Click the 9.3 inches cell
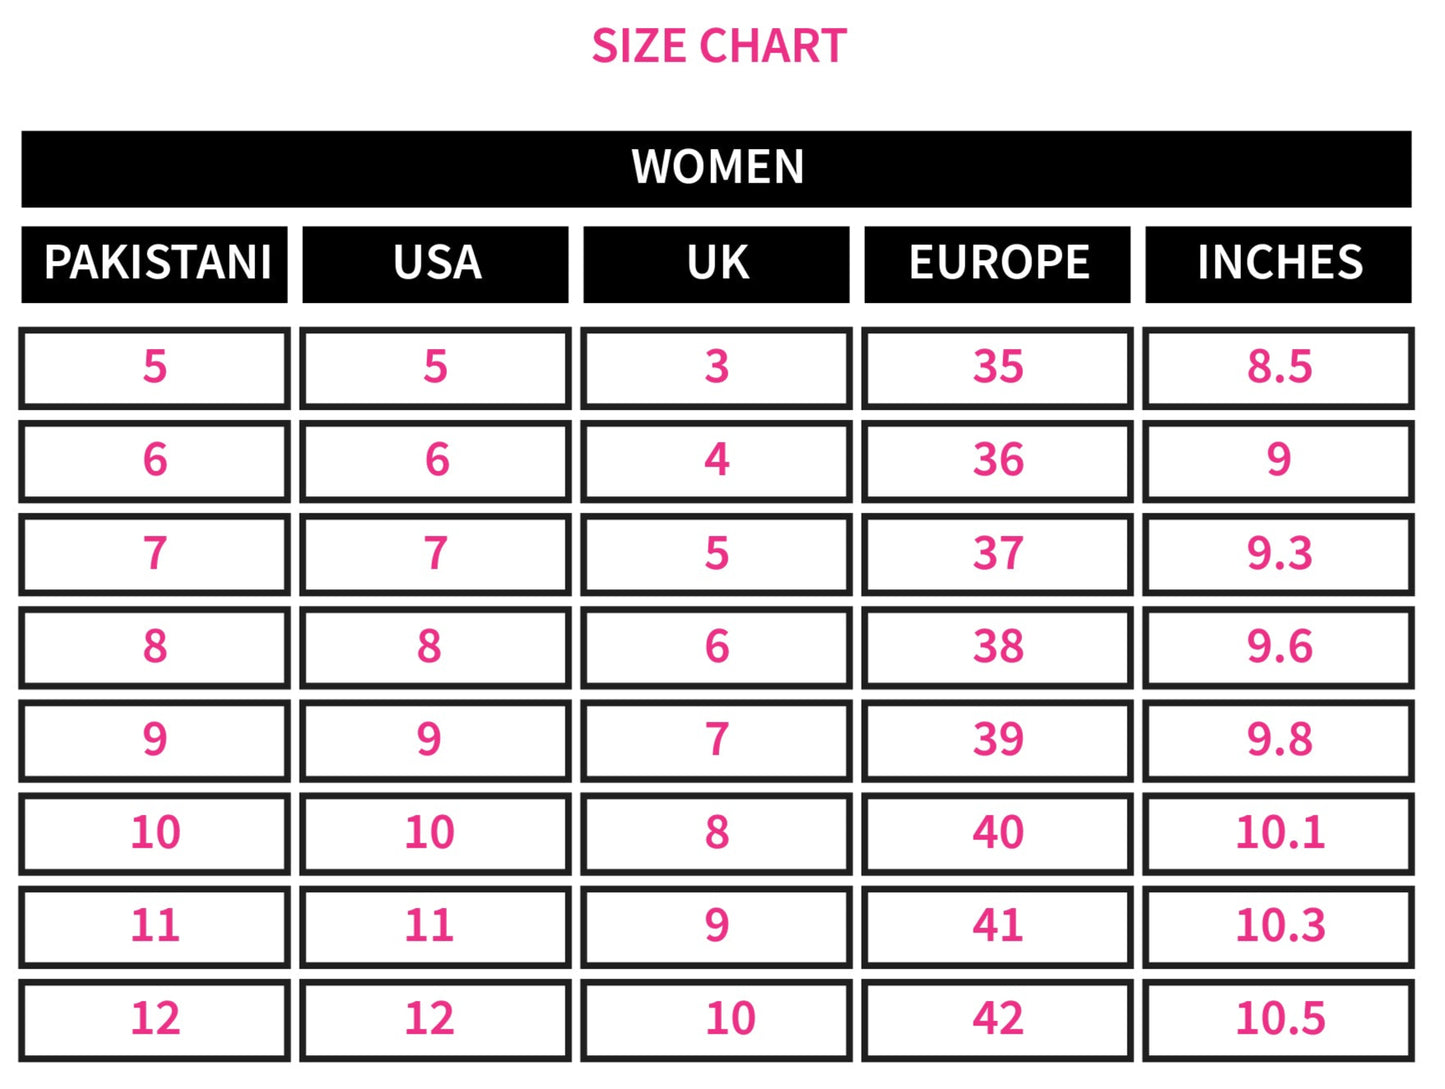 pos(1278,554)
